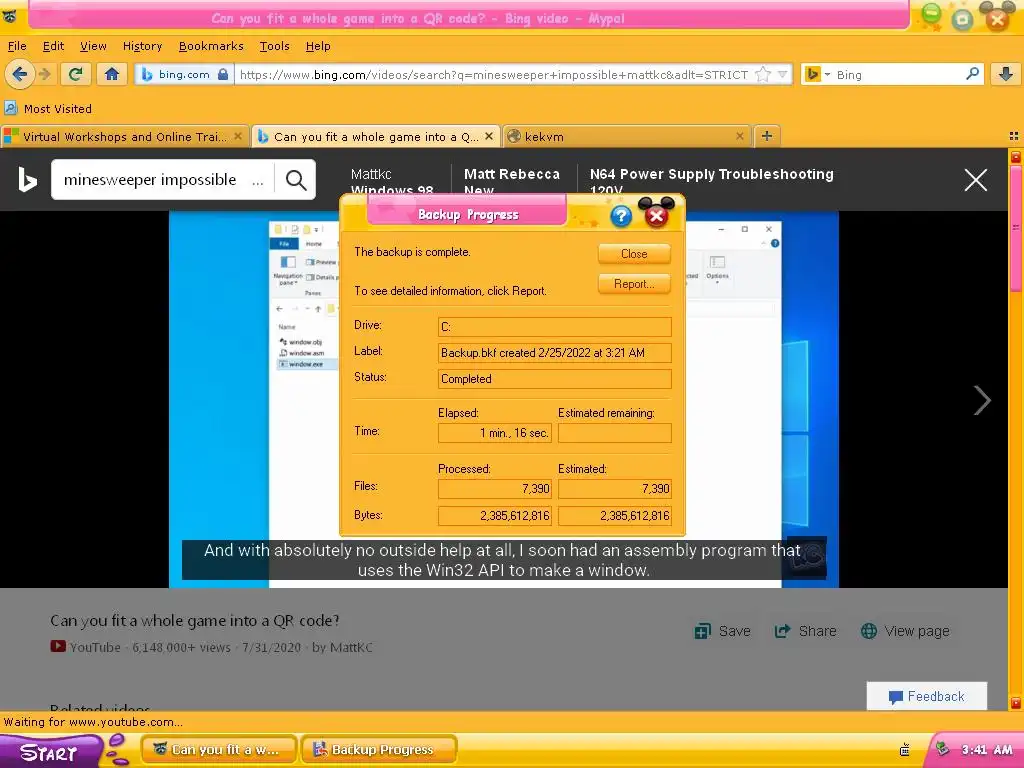Switch to the kekvm tab
This screenshot has height=768, width=1024.
(x=627, y=136)
